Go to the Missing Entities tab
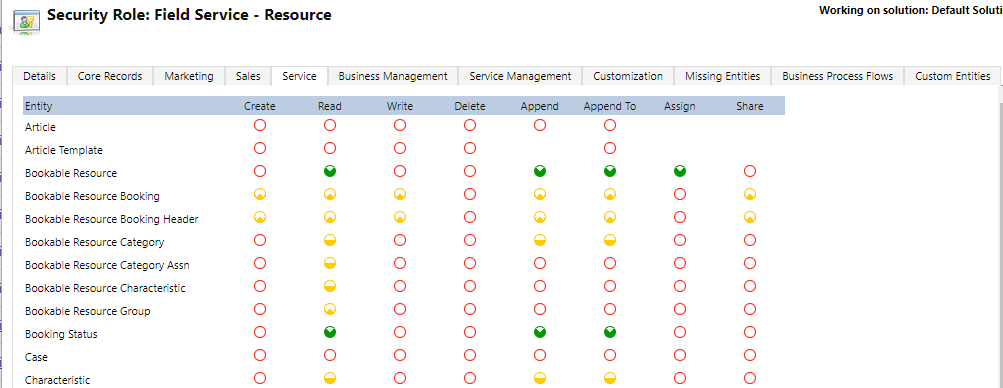The height and width of the screenshot is (388, 1003). (722, 76)
